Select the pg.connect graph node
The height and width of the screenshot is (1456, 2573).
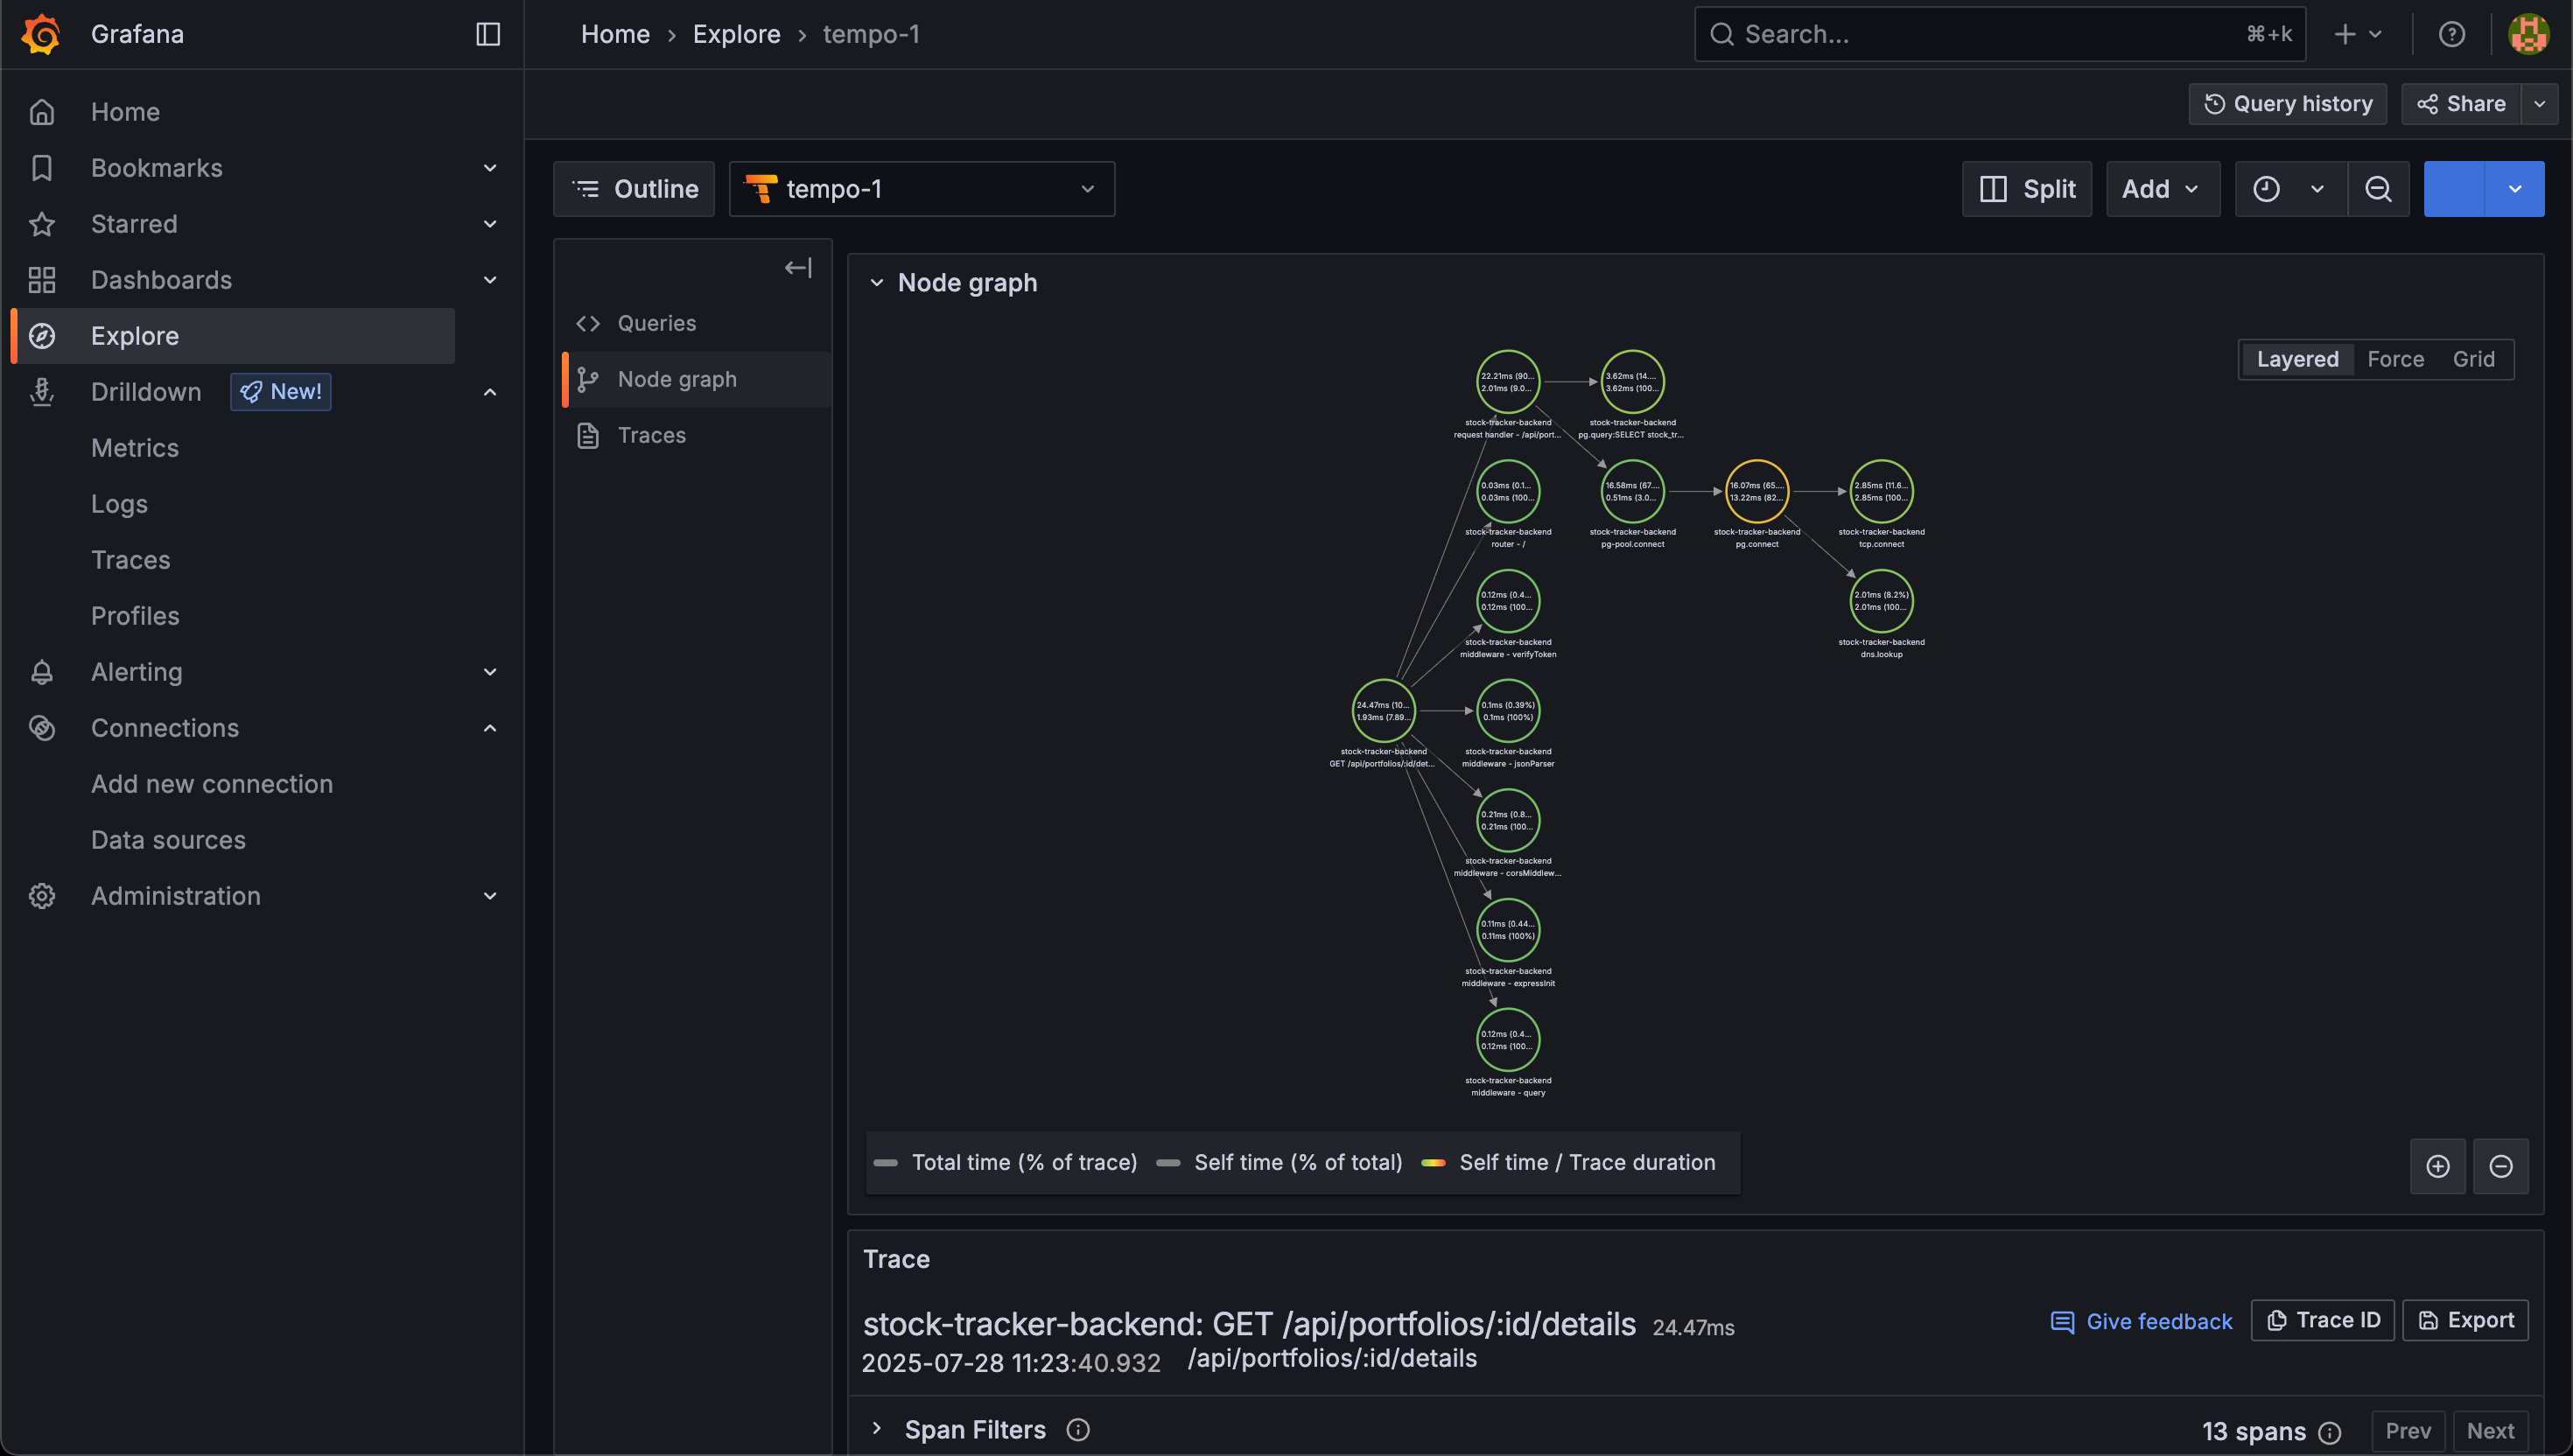point(1757,491)
